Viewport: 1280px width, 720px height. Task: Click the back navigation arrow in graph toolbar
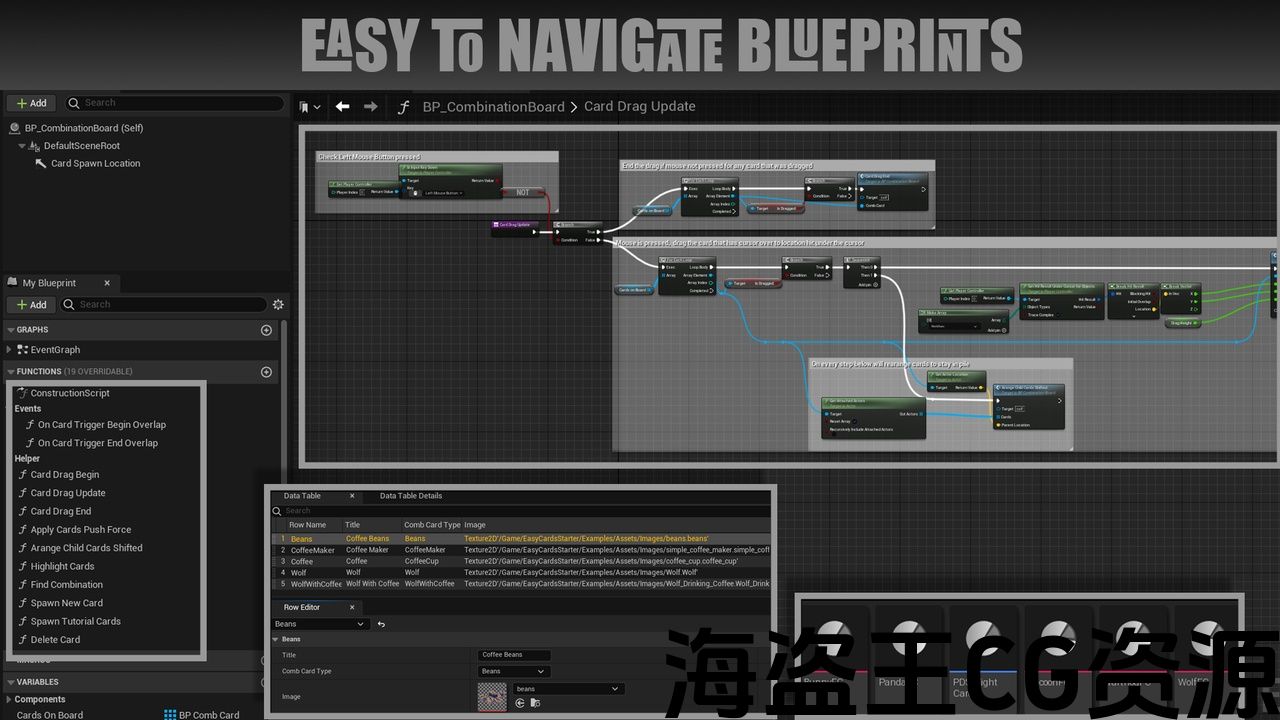[342, 107]
